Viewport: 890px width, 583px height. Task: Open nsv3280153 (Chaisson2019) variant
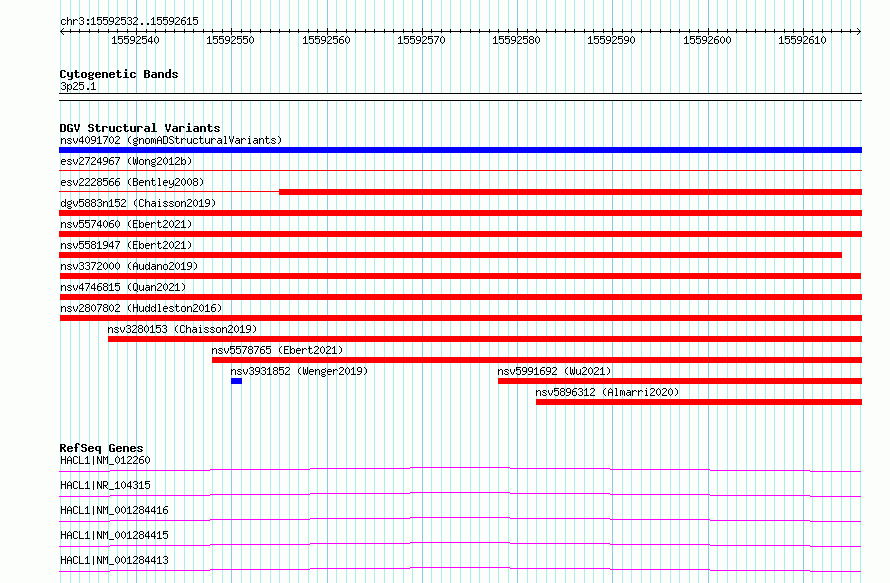[x=182, y=329]
